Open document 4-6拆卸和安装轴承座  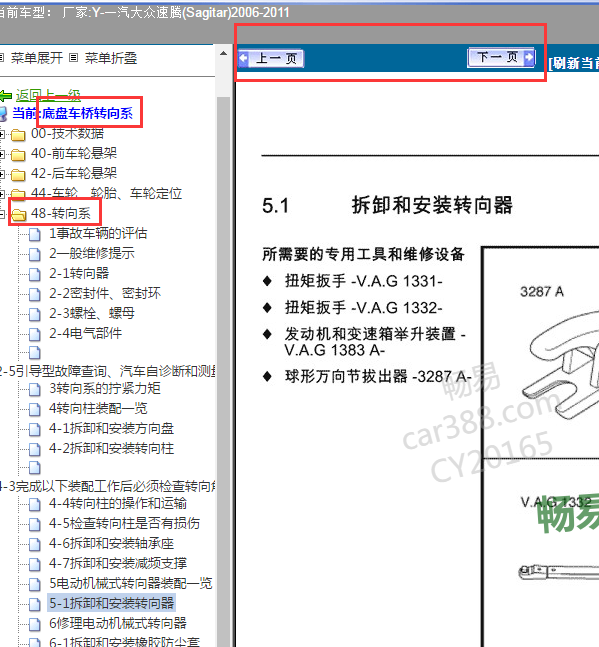point(111,543)
